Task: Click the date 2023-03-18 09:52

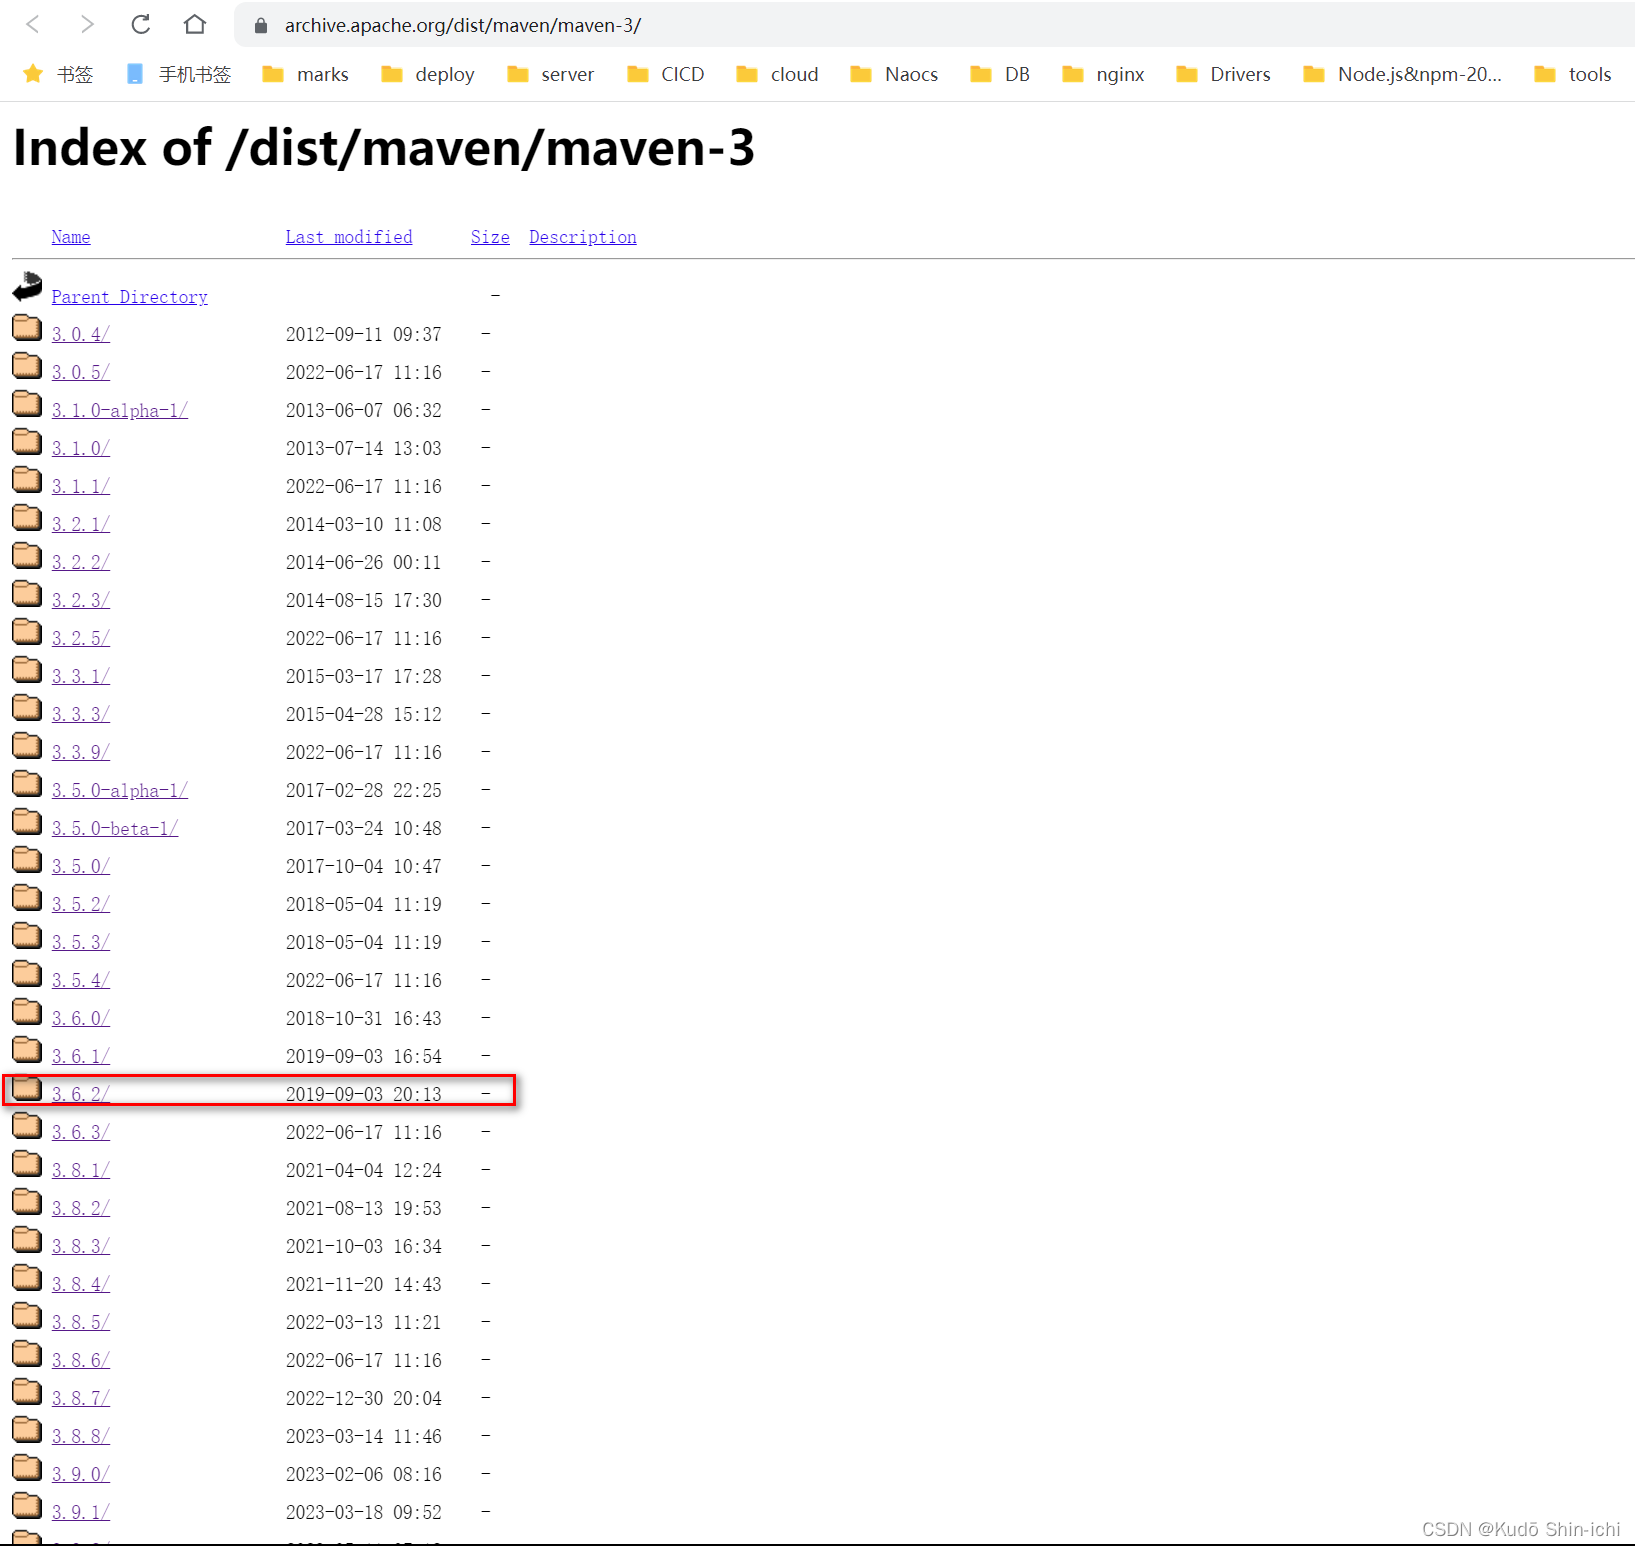Action: point(364,1512)
